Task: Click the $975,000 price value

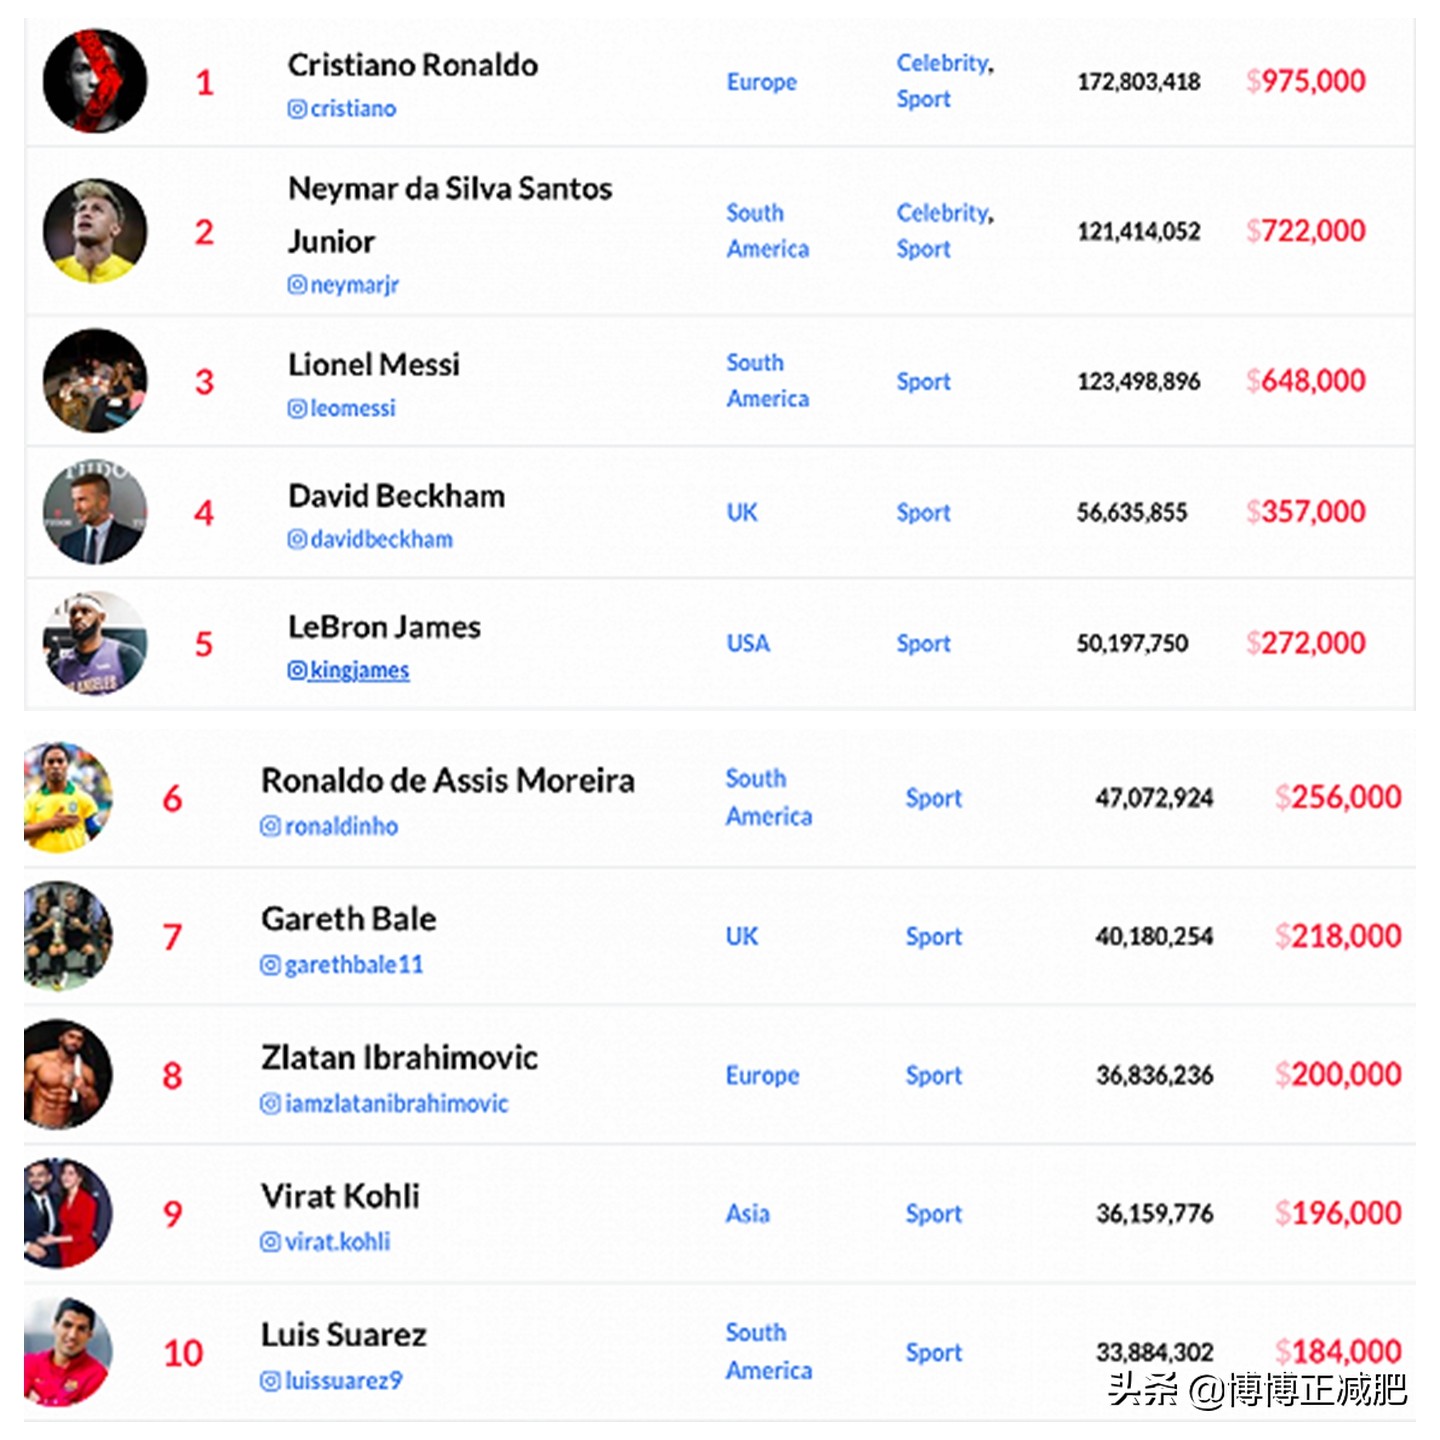Action: (x=1305, y=81)
